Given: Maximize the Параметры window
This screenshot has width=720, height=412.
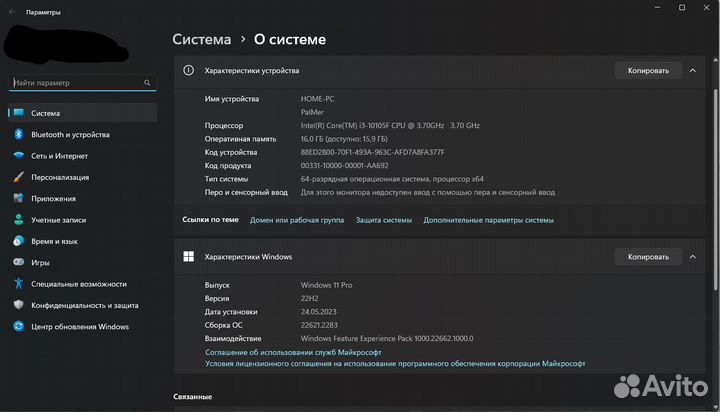Looking at the screenshot, I should (x=682, y=7).
